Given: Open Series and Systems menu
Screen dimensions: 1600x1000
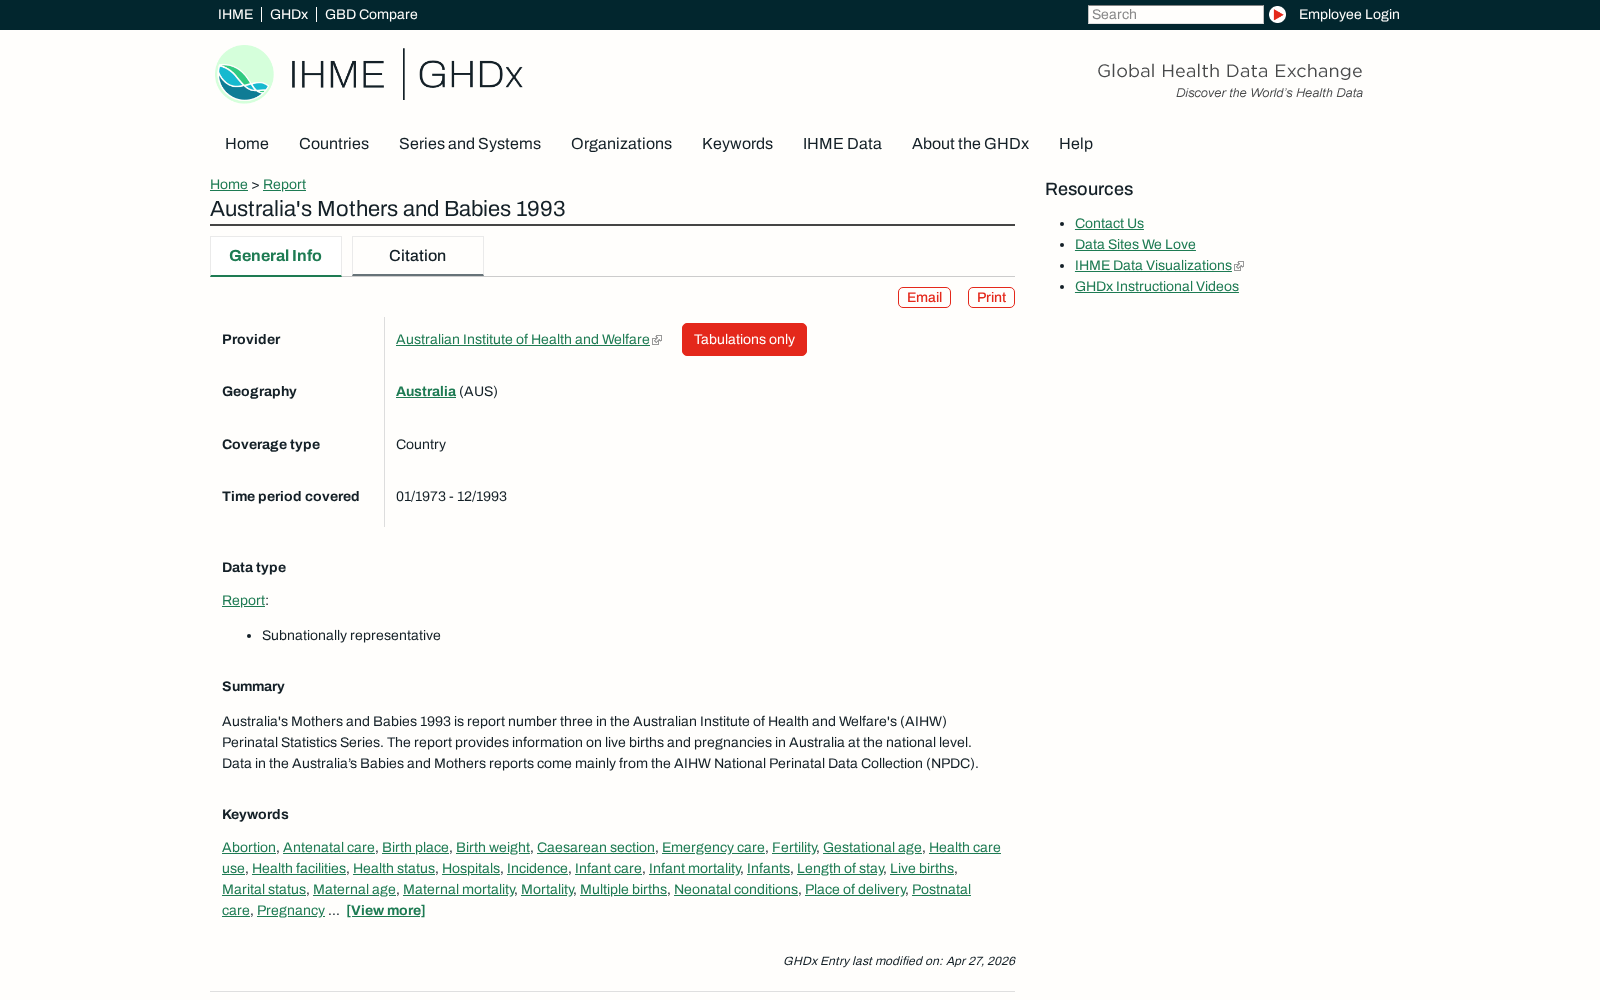Looking at the screenshot, I should click(470, 144).
